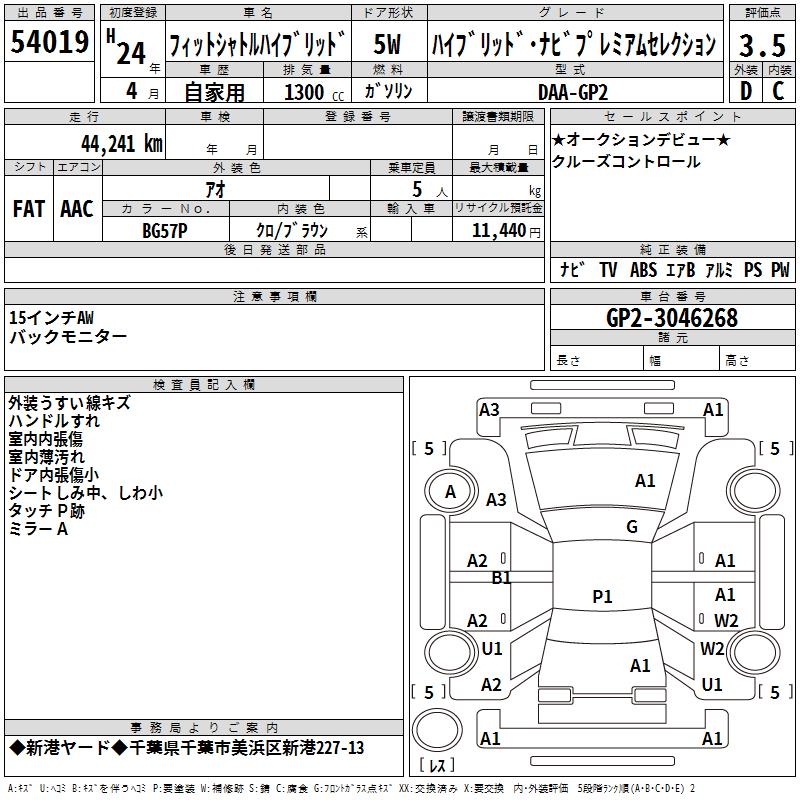
Task: Click the lot number 54019
Action: point(49,43)
